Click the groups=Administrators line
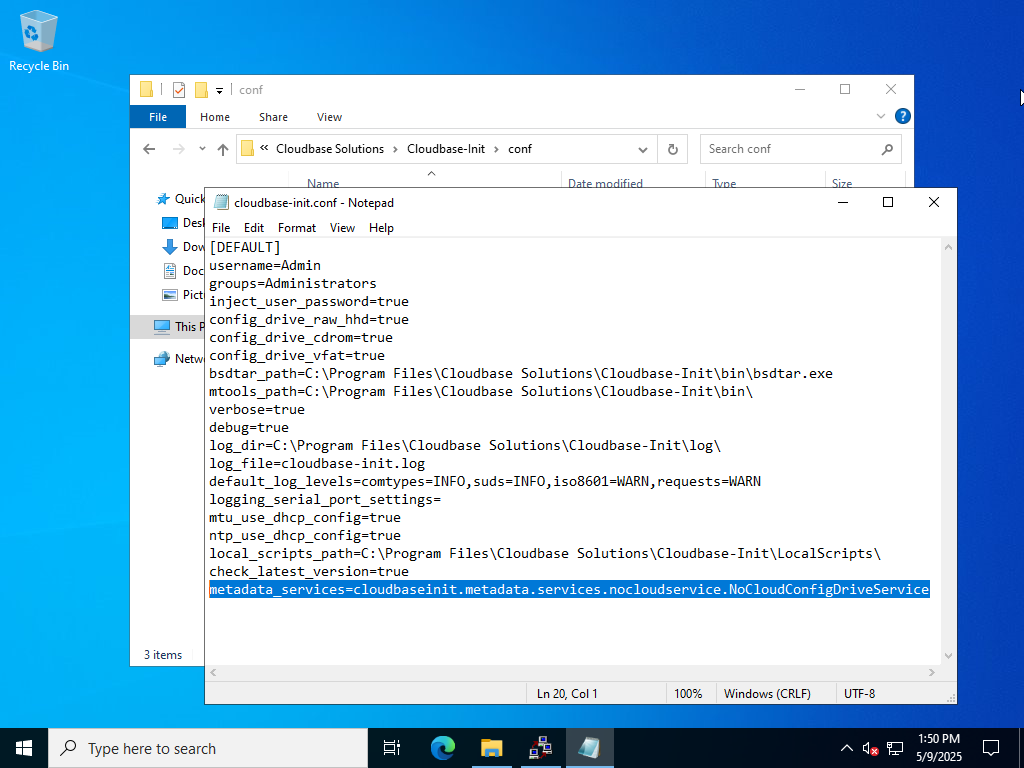The image size is (1024, 768). point(293,283)
